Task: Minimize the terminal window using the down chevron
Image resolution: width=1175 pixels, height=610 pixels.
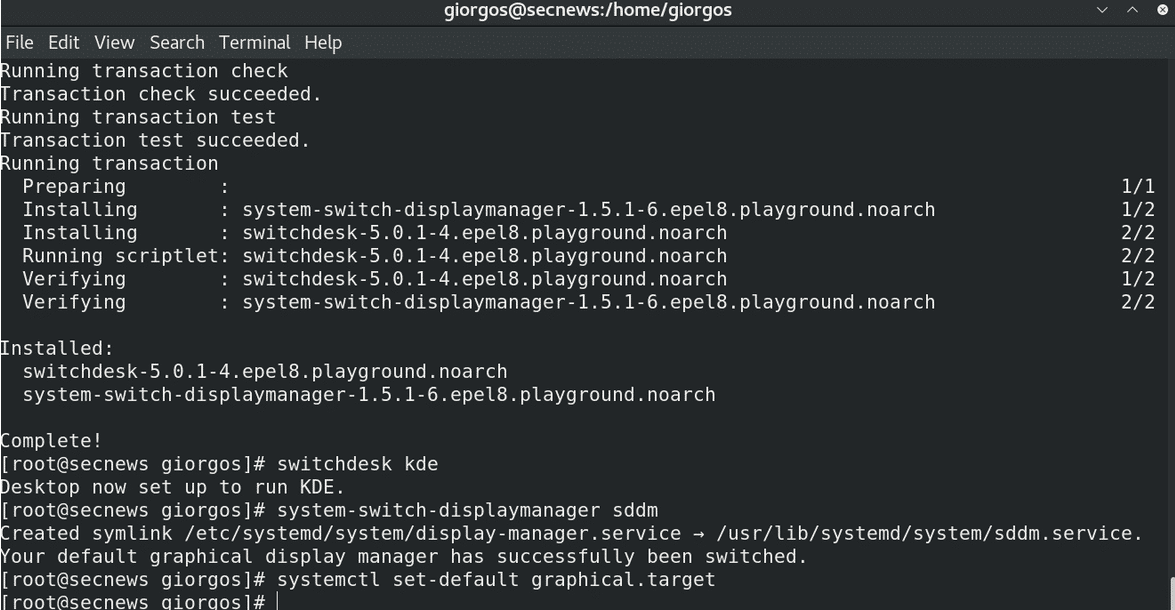Action: [x=1102, y=10]
